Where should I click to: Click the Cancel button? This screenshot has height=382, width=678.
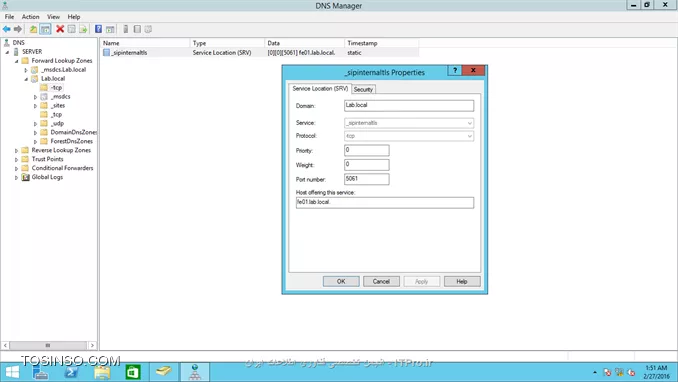point(381,281)
